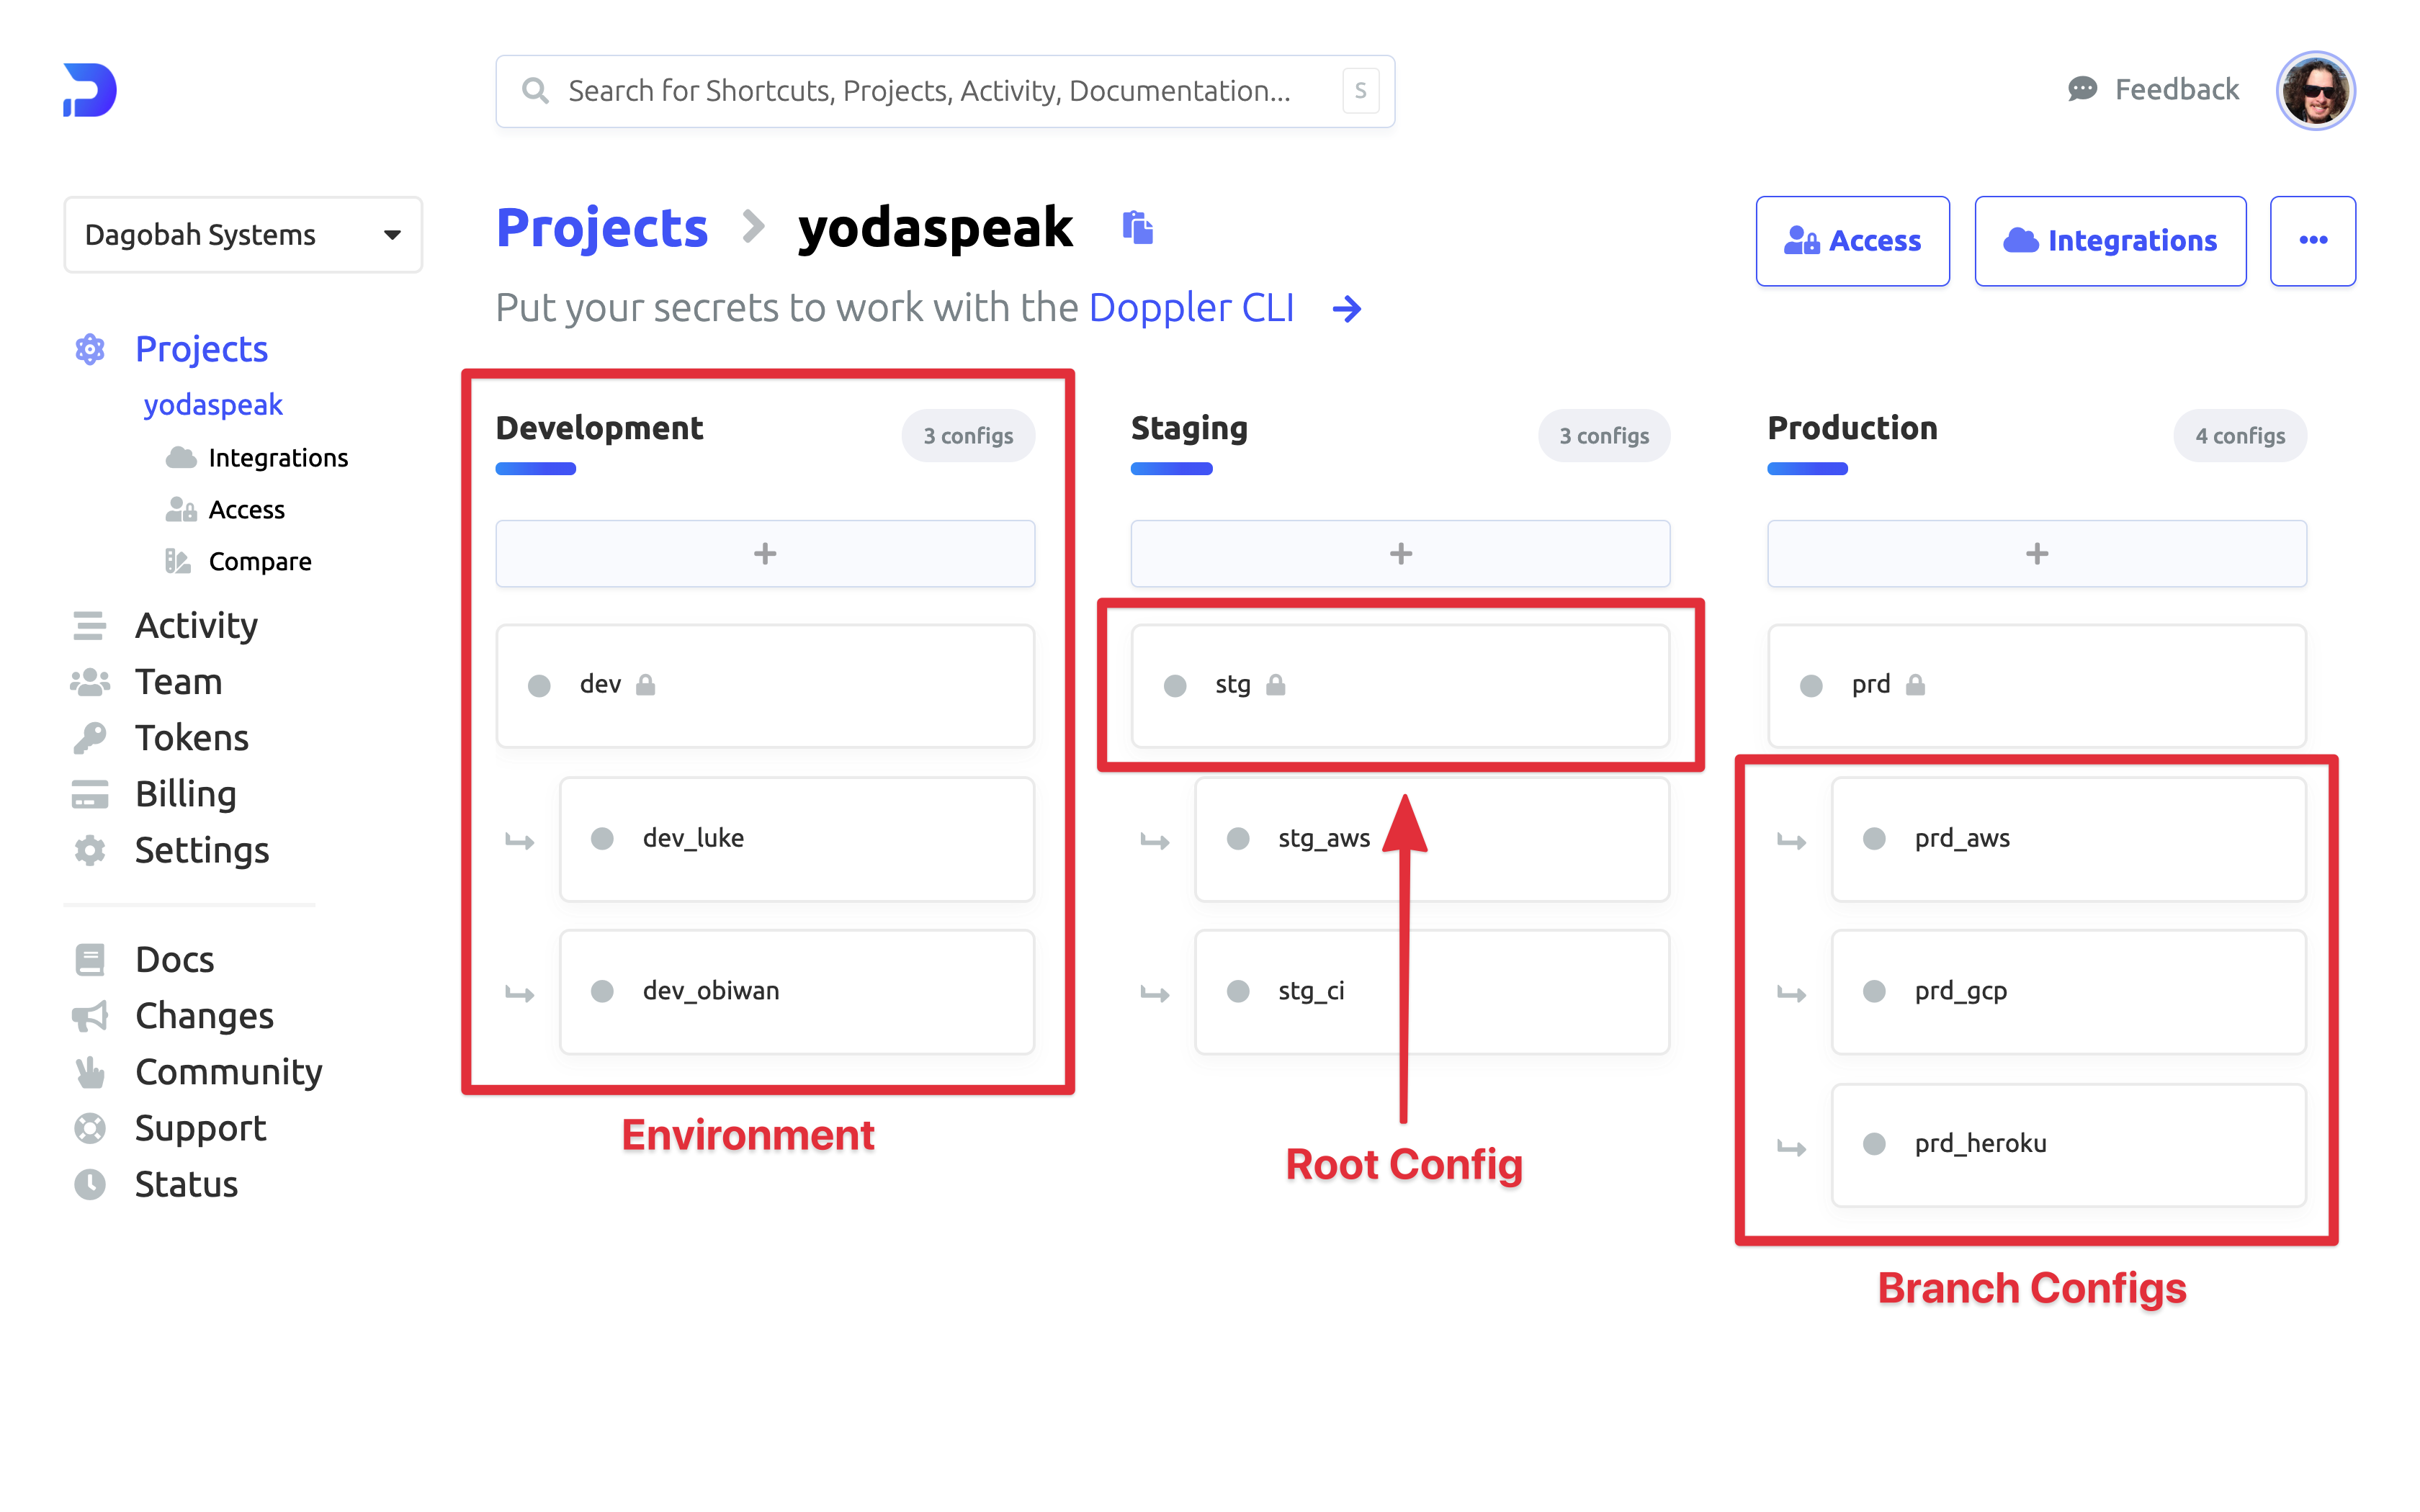Click the Access button at top right
The width and height of the screenshot is (2420, 1512).
[1852, 241]
